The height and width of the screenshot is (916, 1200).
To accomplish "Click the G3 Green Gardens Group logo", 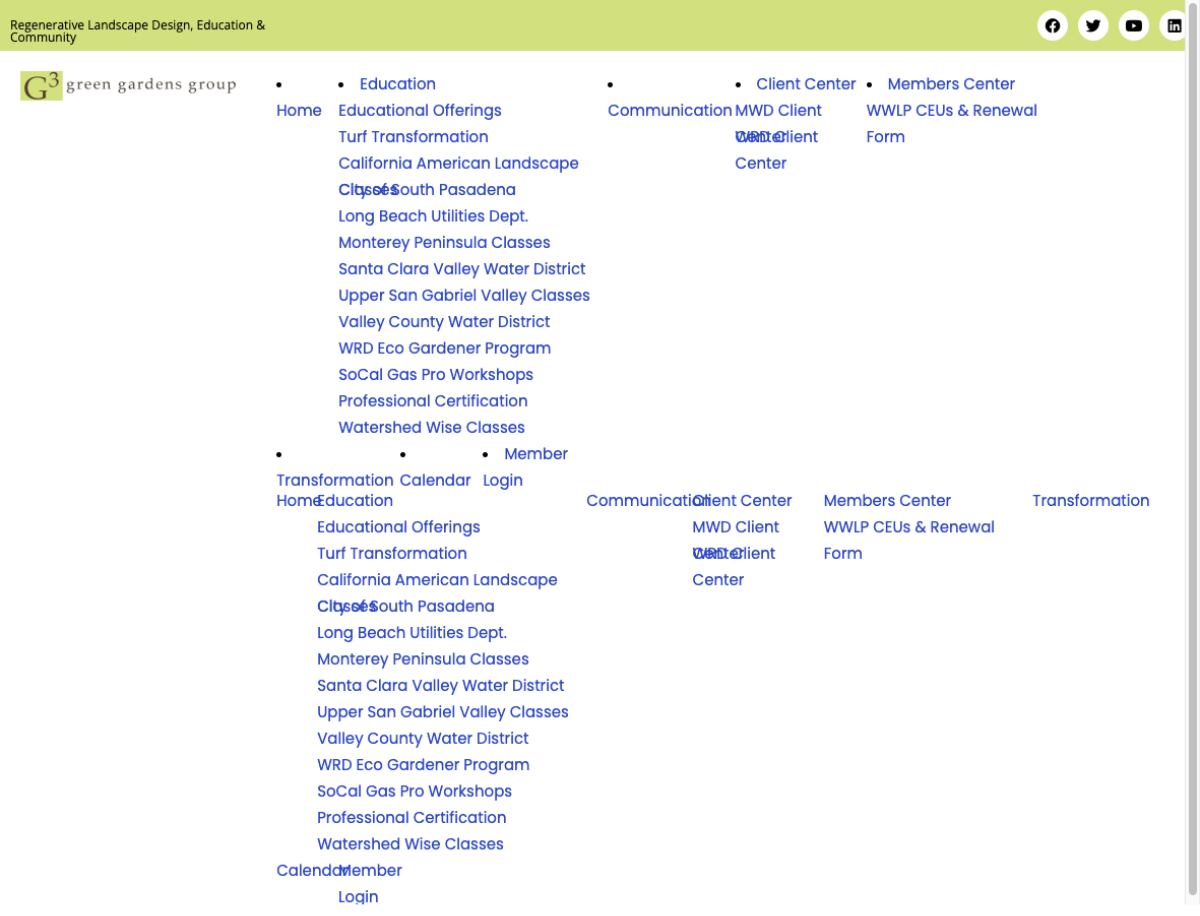I will pos(128,86).
